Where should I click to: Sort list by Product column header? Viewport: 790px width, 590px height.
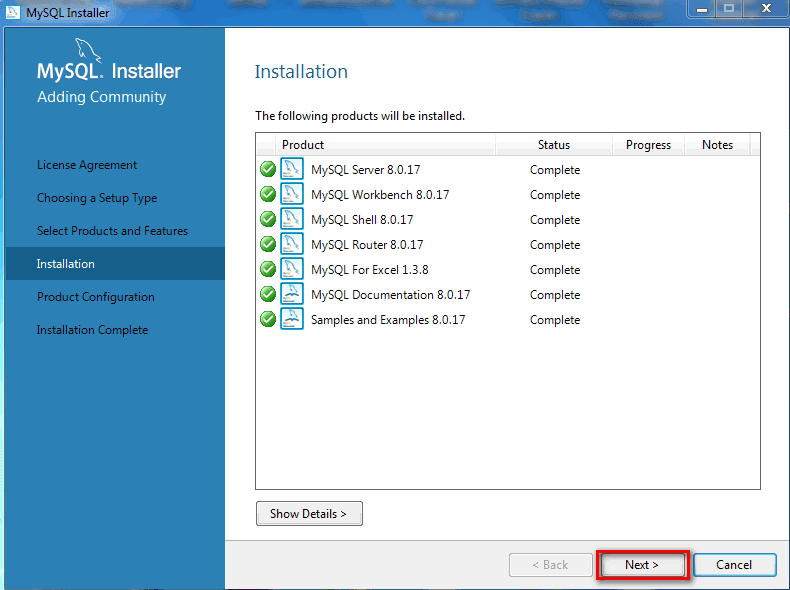click(x=385, y=145)
